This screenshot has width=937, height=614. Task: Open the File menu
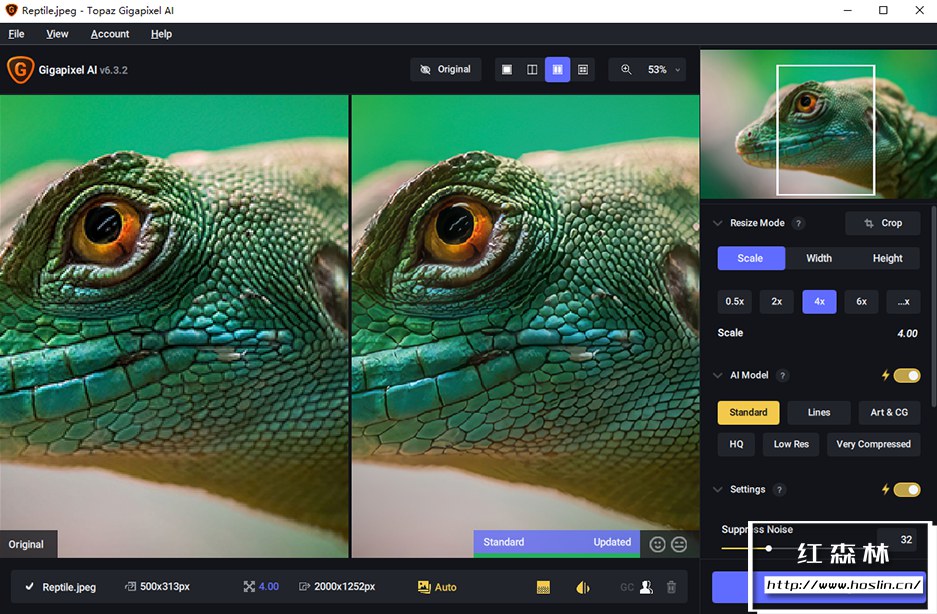coord(16,34)
